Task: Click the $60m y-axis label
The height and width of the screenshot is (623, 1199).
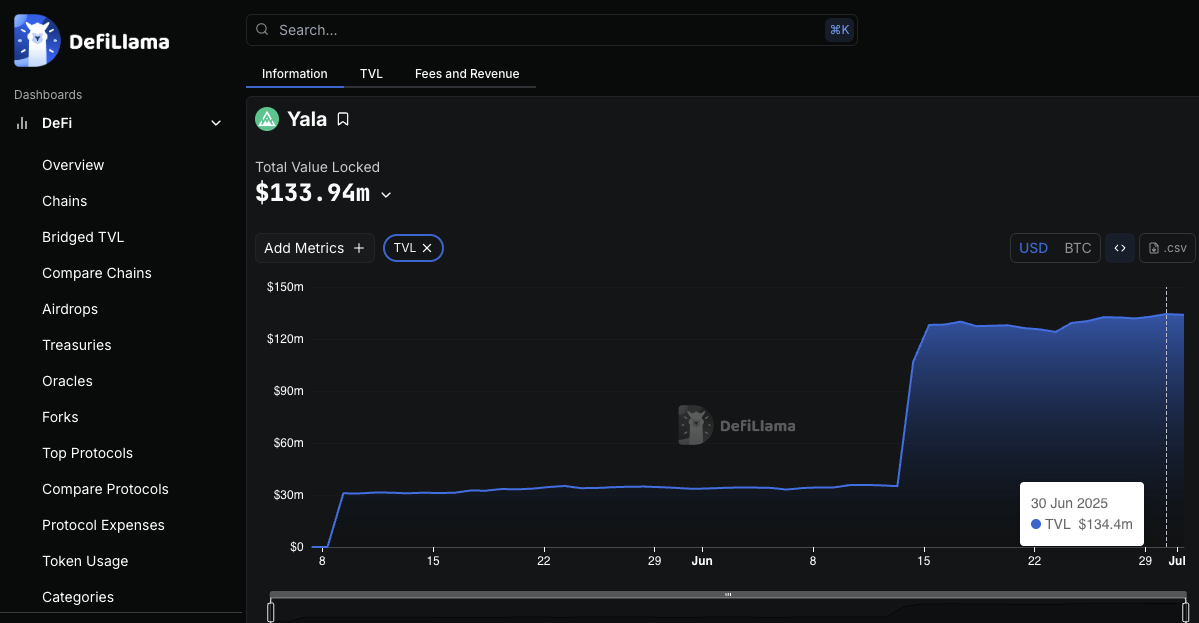Action: (x=288, y=443)
